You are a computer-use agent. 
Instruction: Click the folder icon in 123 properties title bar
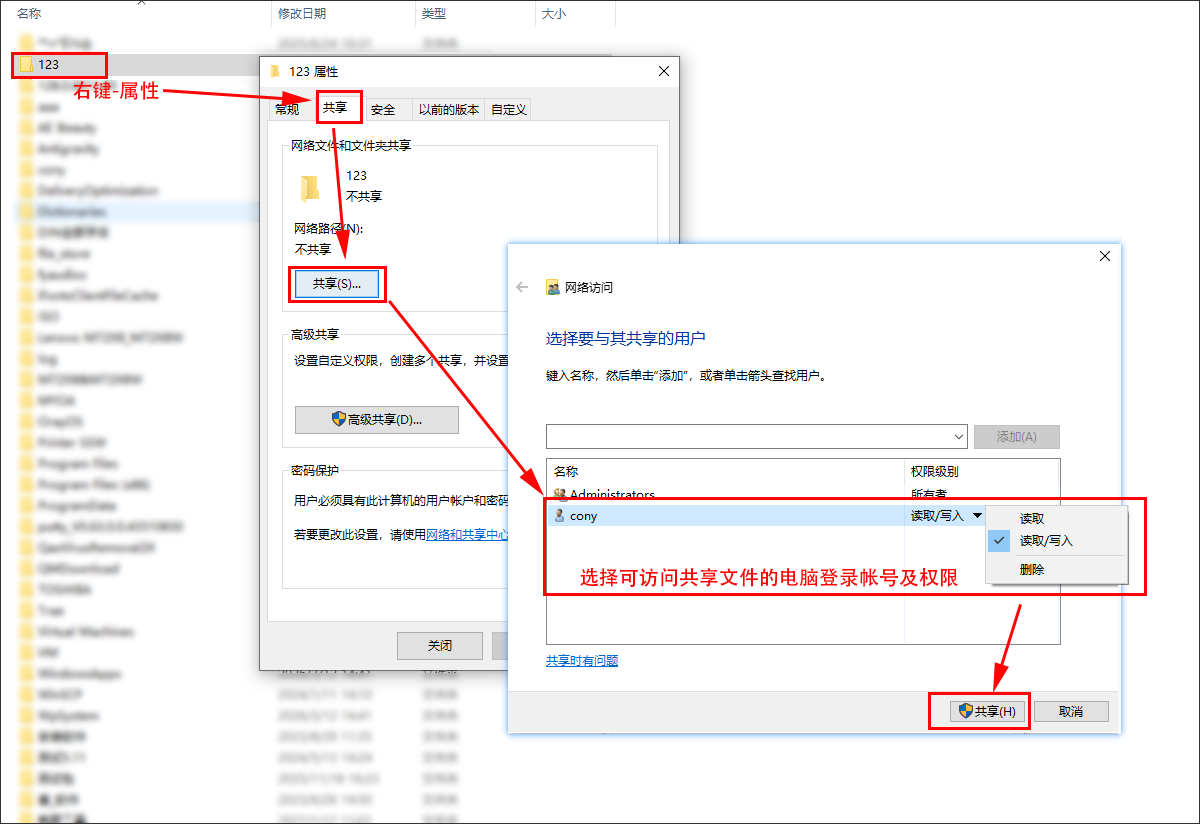point(276,72)
